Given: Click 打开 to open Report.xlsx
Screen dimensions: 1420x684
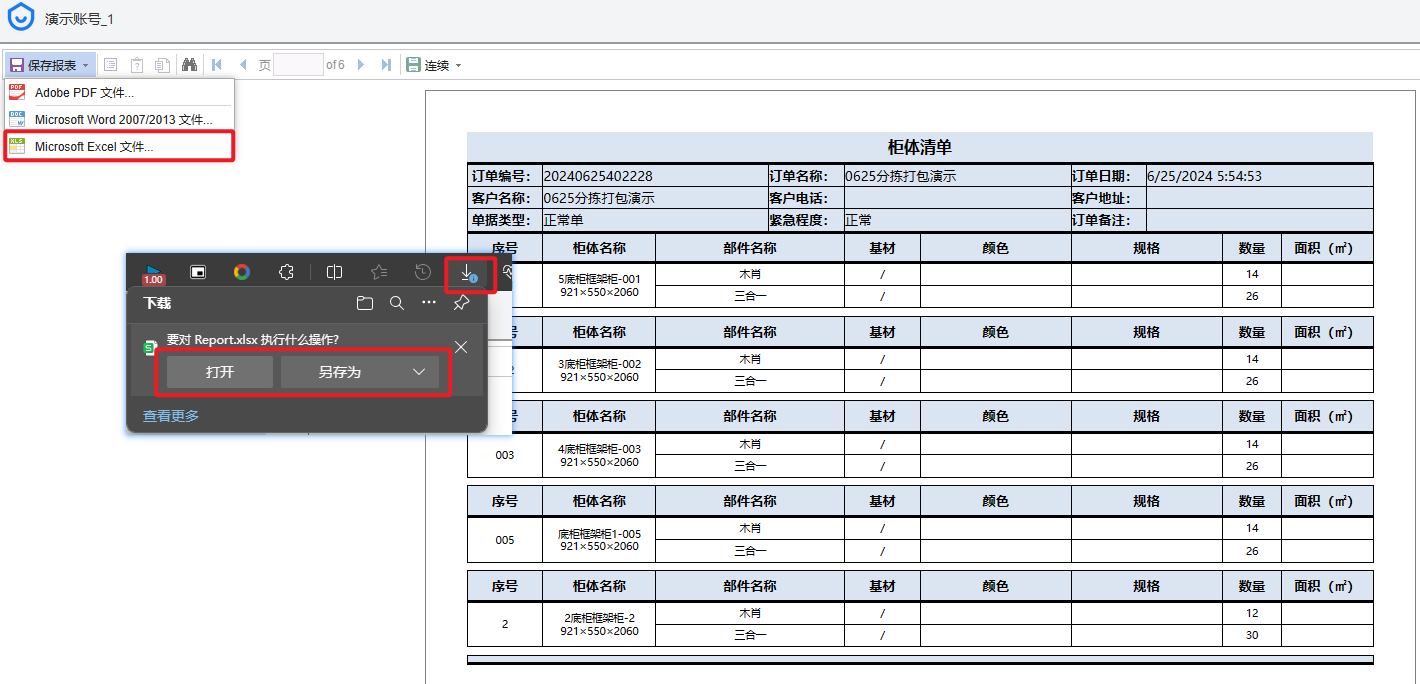Looking at the screenshot, I should [220, 372].
